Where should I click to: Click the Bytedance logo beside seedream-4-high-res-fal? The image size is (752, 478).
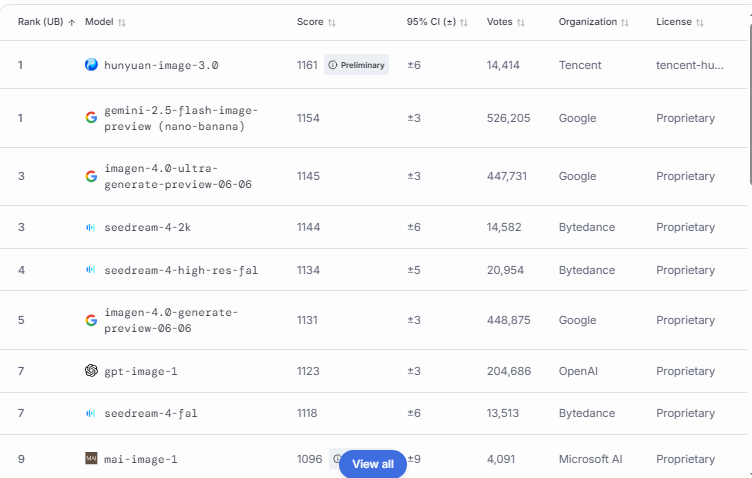(x=91, y=270)
